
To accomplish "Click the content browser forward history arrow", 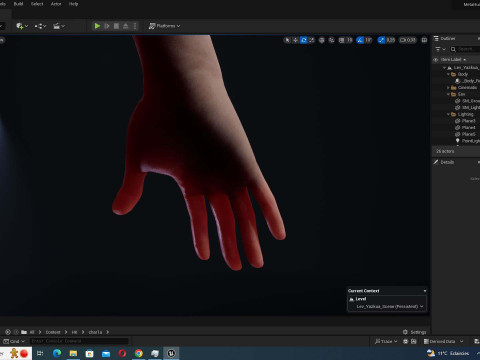I will click(16, 332).
